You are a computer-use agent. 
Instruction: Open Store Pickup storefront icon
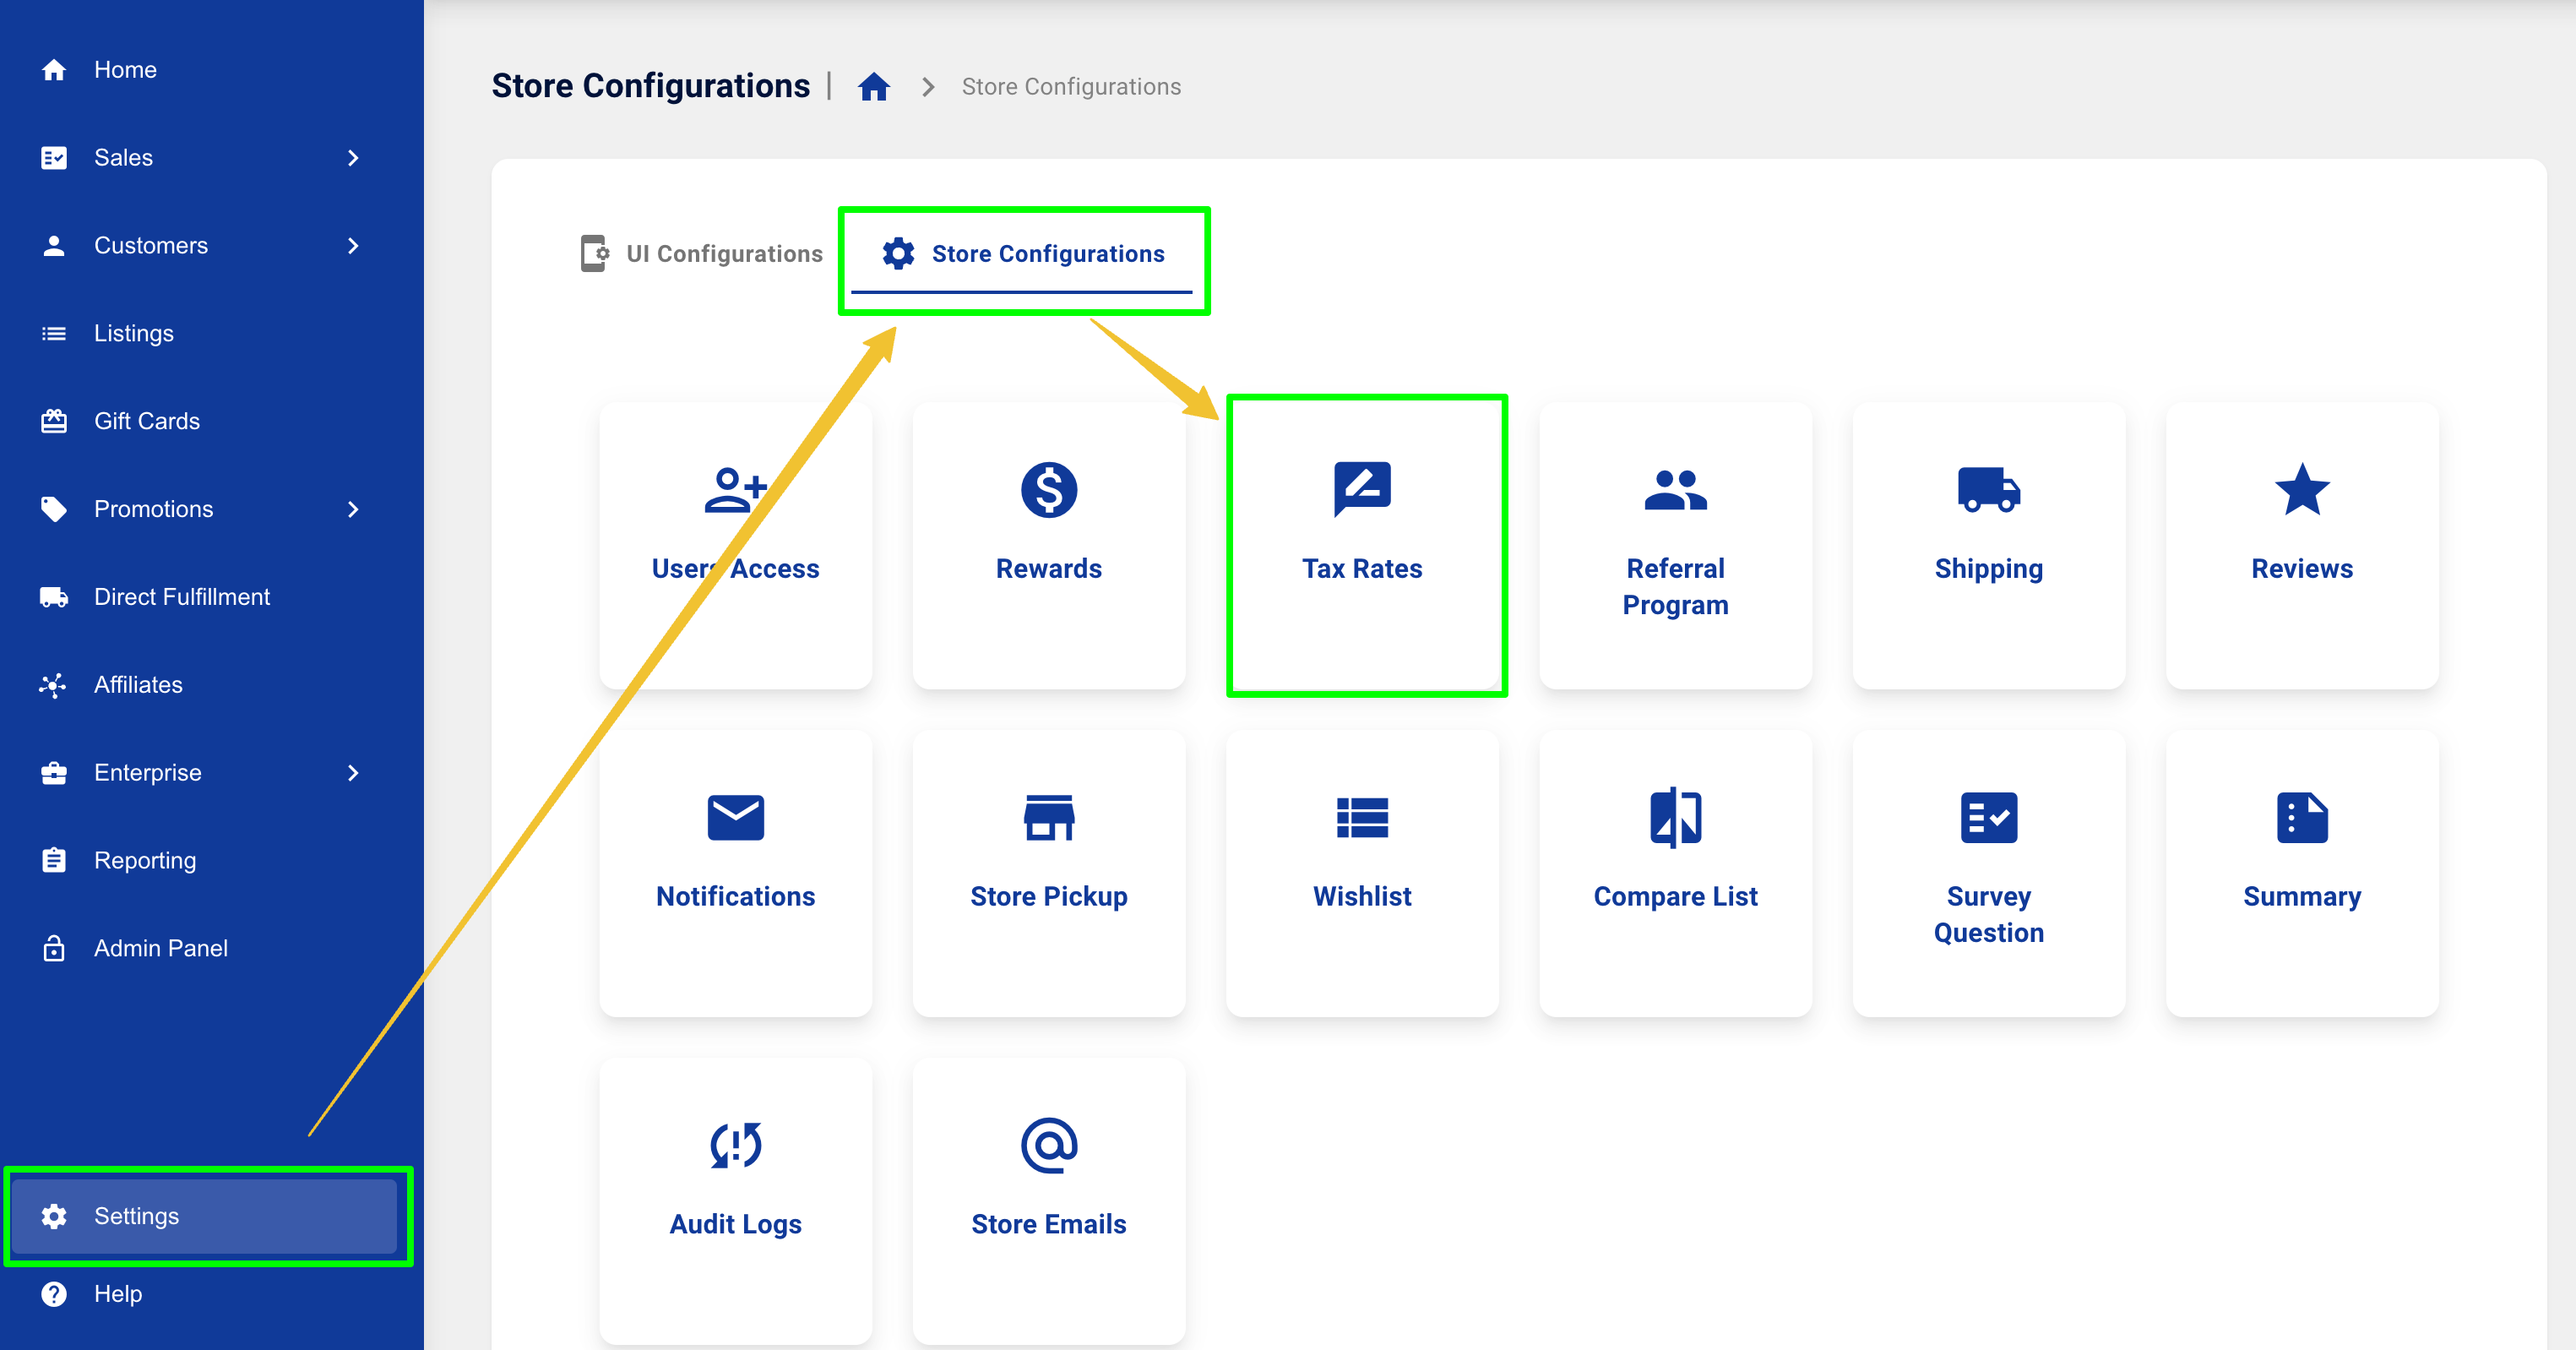pyautogui.click(x=1048, y=818)
